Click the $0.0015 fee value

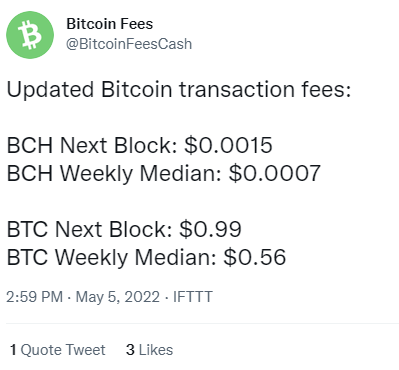point(229,145)
